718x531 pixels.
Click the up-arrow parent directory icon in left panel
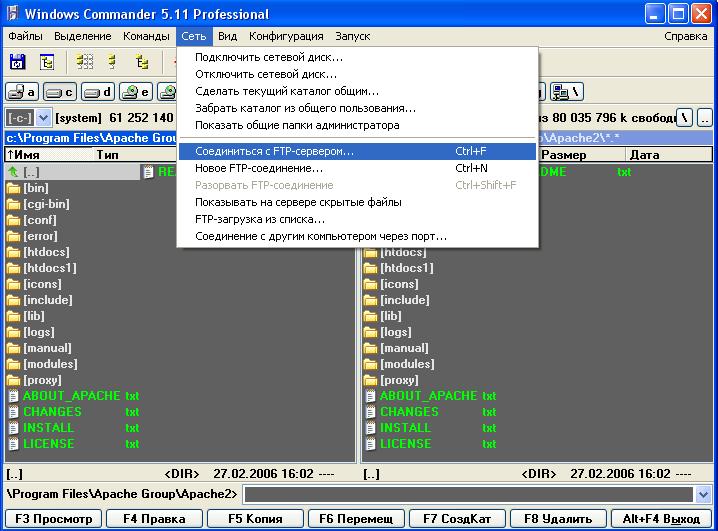13,172
